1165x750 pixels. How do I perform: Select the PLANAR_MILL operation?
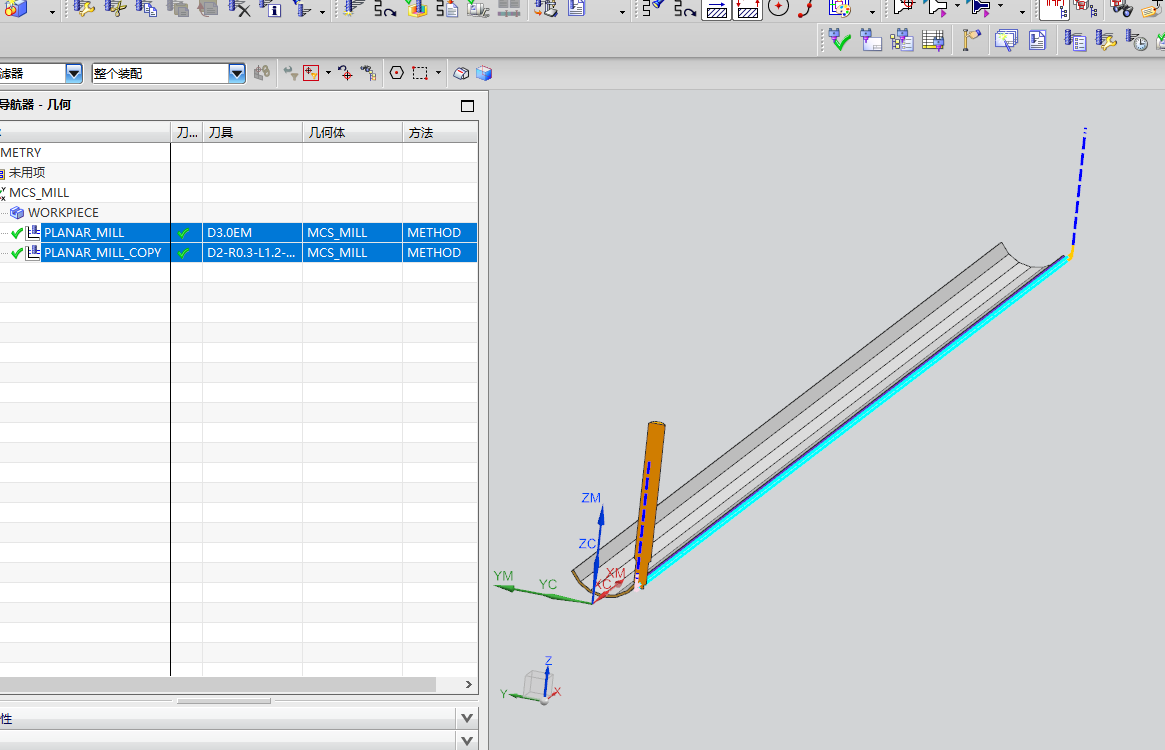84,233
